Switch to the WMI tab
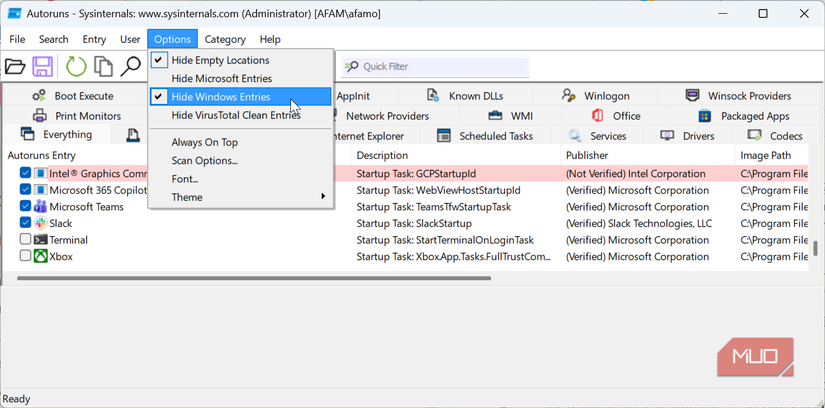The image size is (825, 408). pyautogui.click(x=510, y=116)
